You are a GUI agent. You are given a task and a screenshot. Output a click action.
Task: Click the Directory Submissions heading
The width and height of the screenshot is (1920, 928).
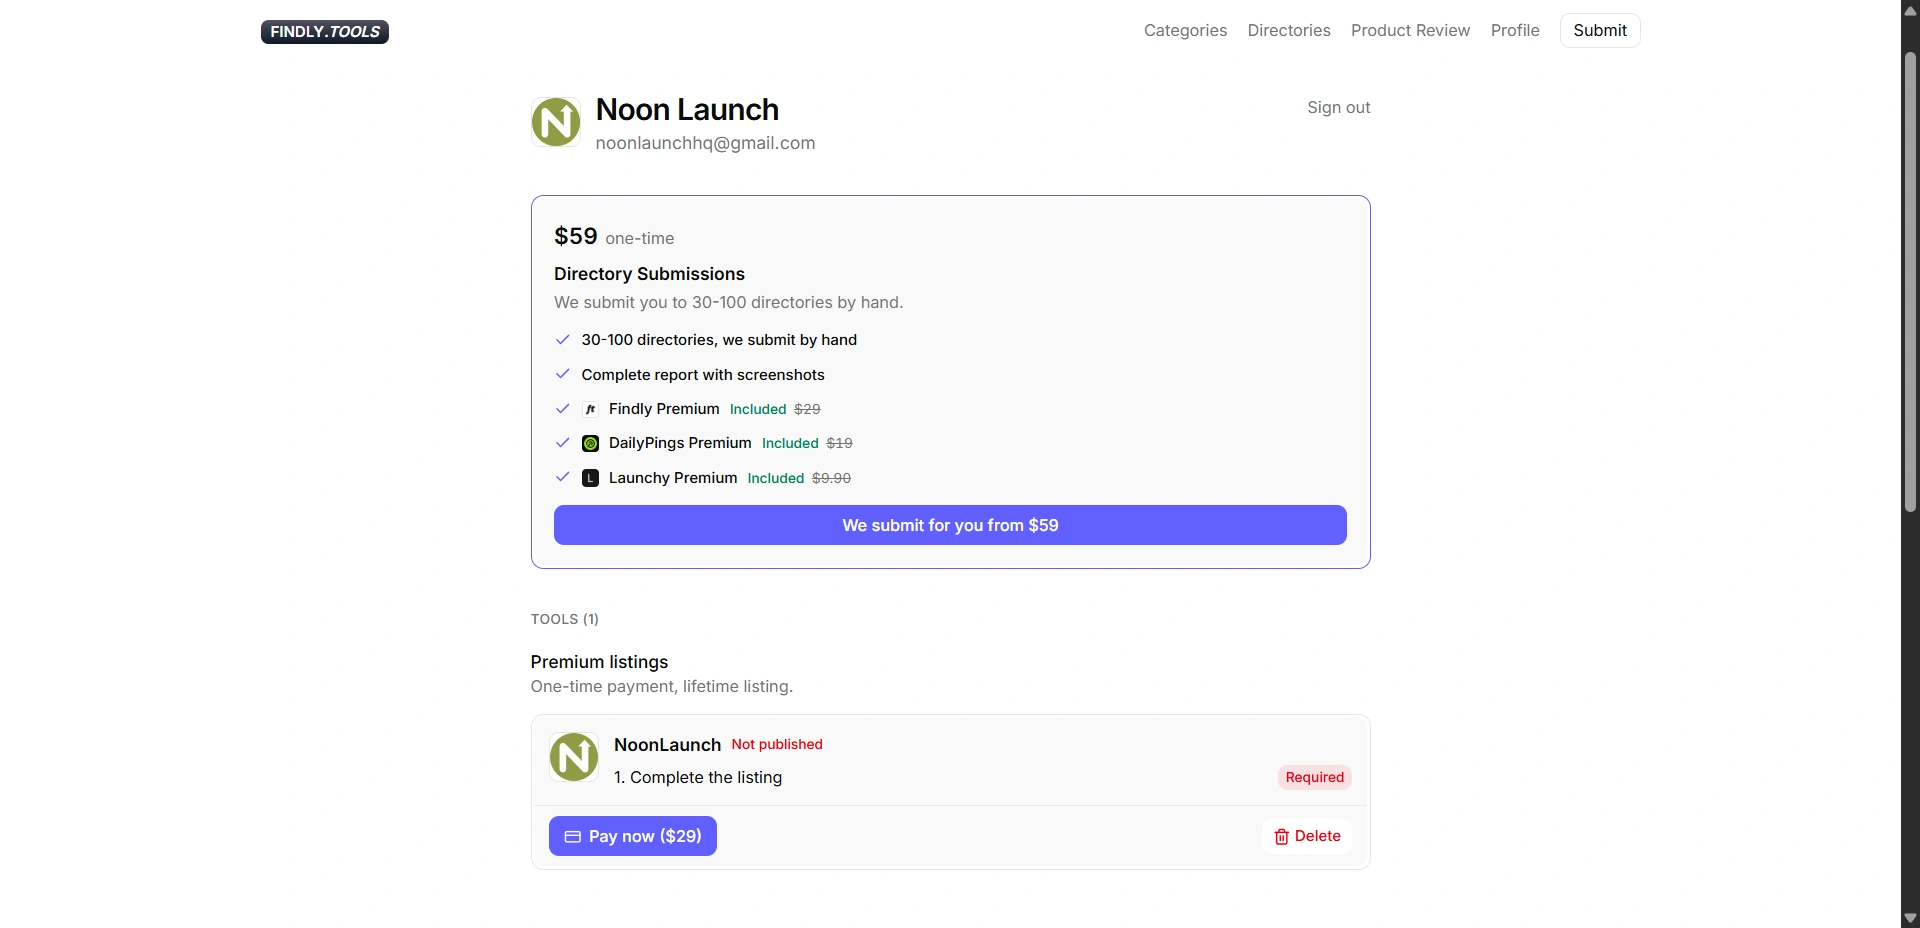pyautogui.click(x=649, y=274)
